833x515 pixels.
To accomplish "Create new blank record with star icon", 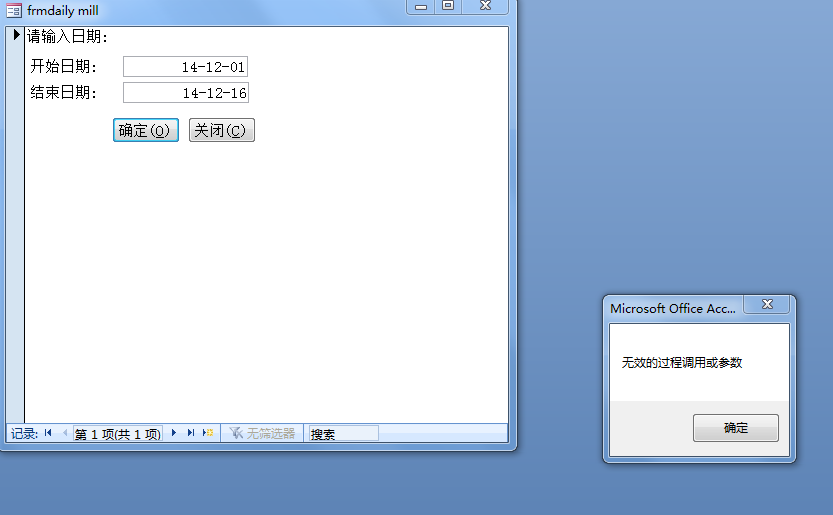I will [x=208, y=433].
